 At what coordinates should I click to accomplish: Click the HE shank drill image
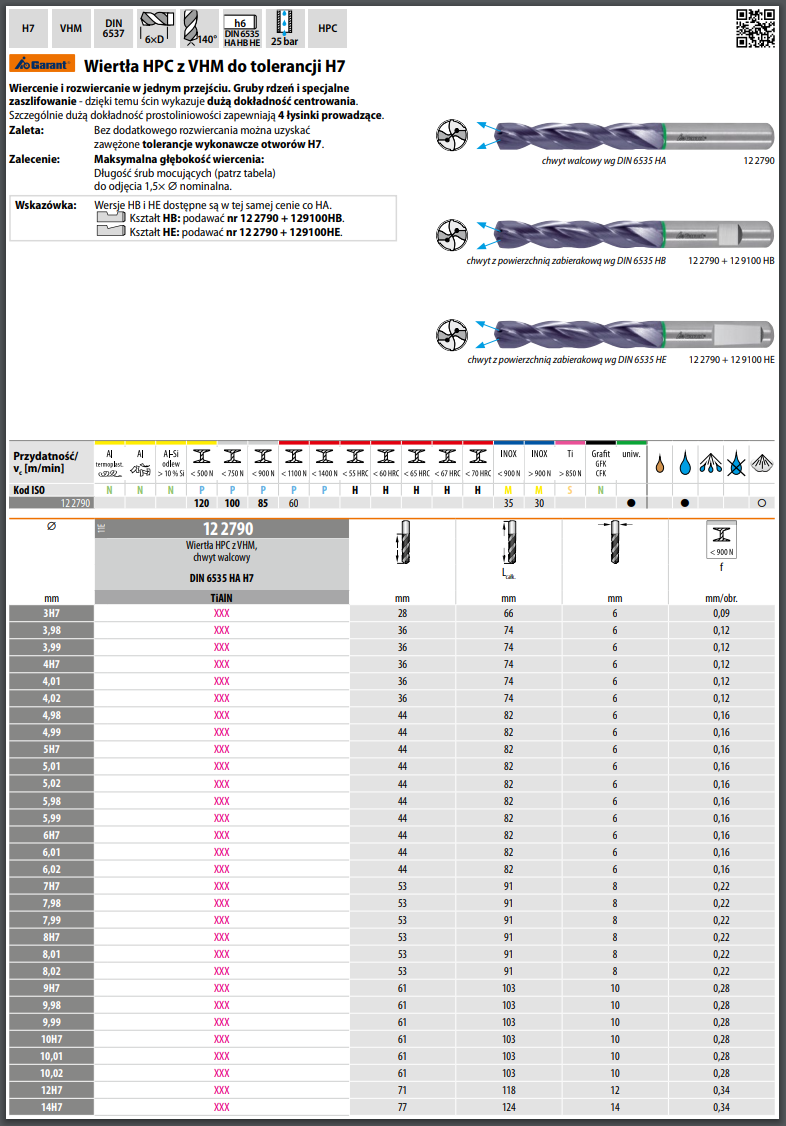pos(634,335)
